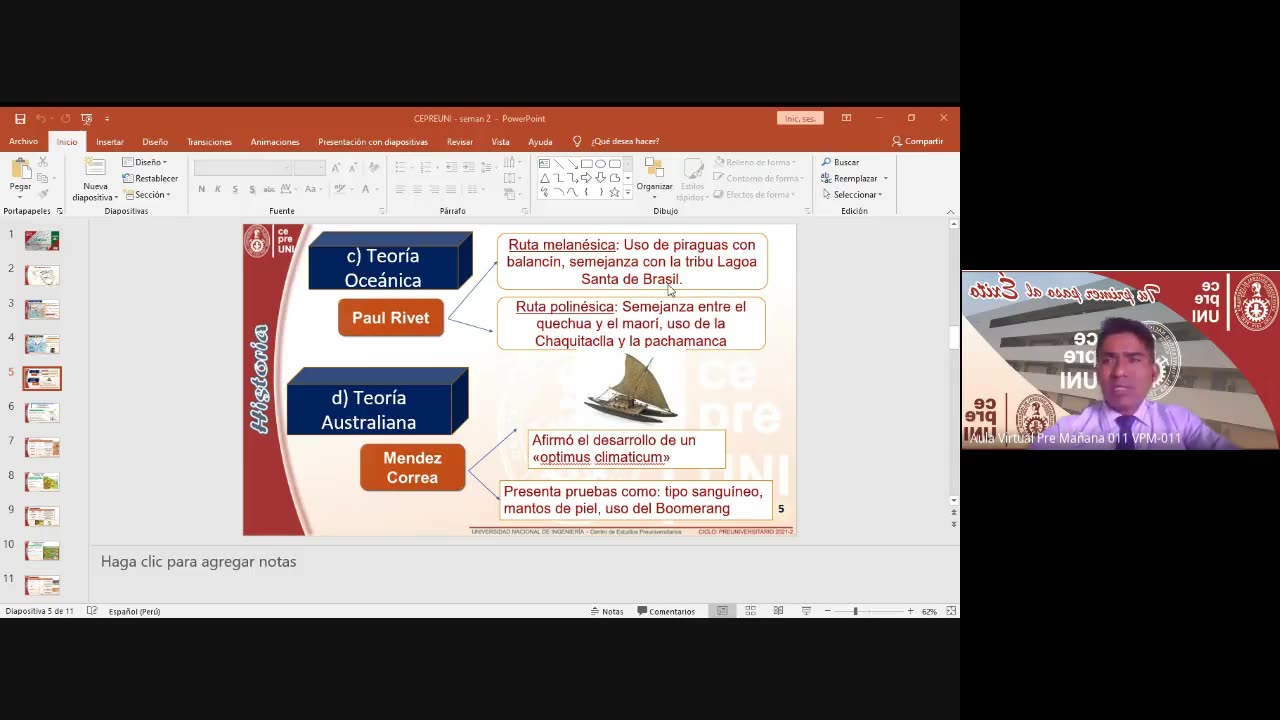This screenshot has height=720, width=1280.
Task: Choose the star shape in shapes gallery
Action: coord(615,192)
